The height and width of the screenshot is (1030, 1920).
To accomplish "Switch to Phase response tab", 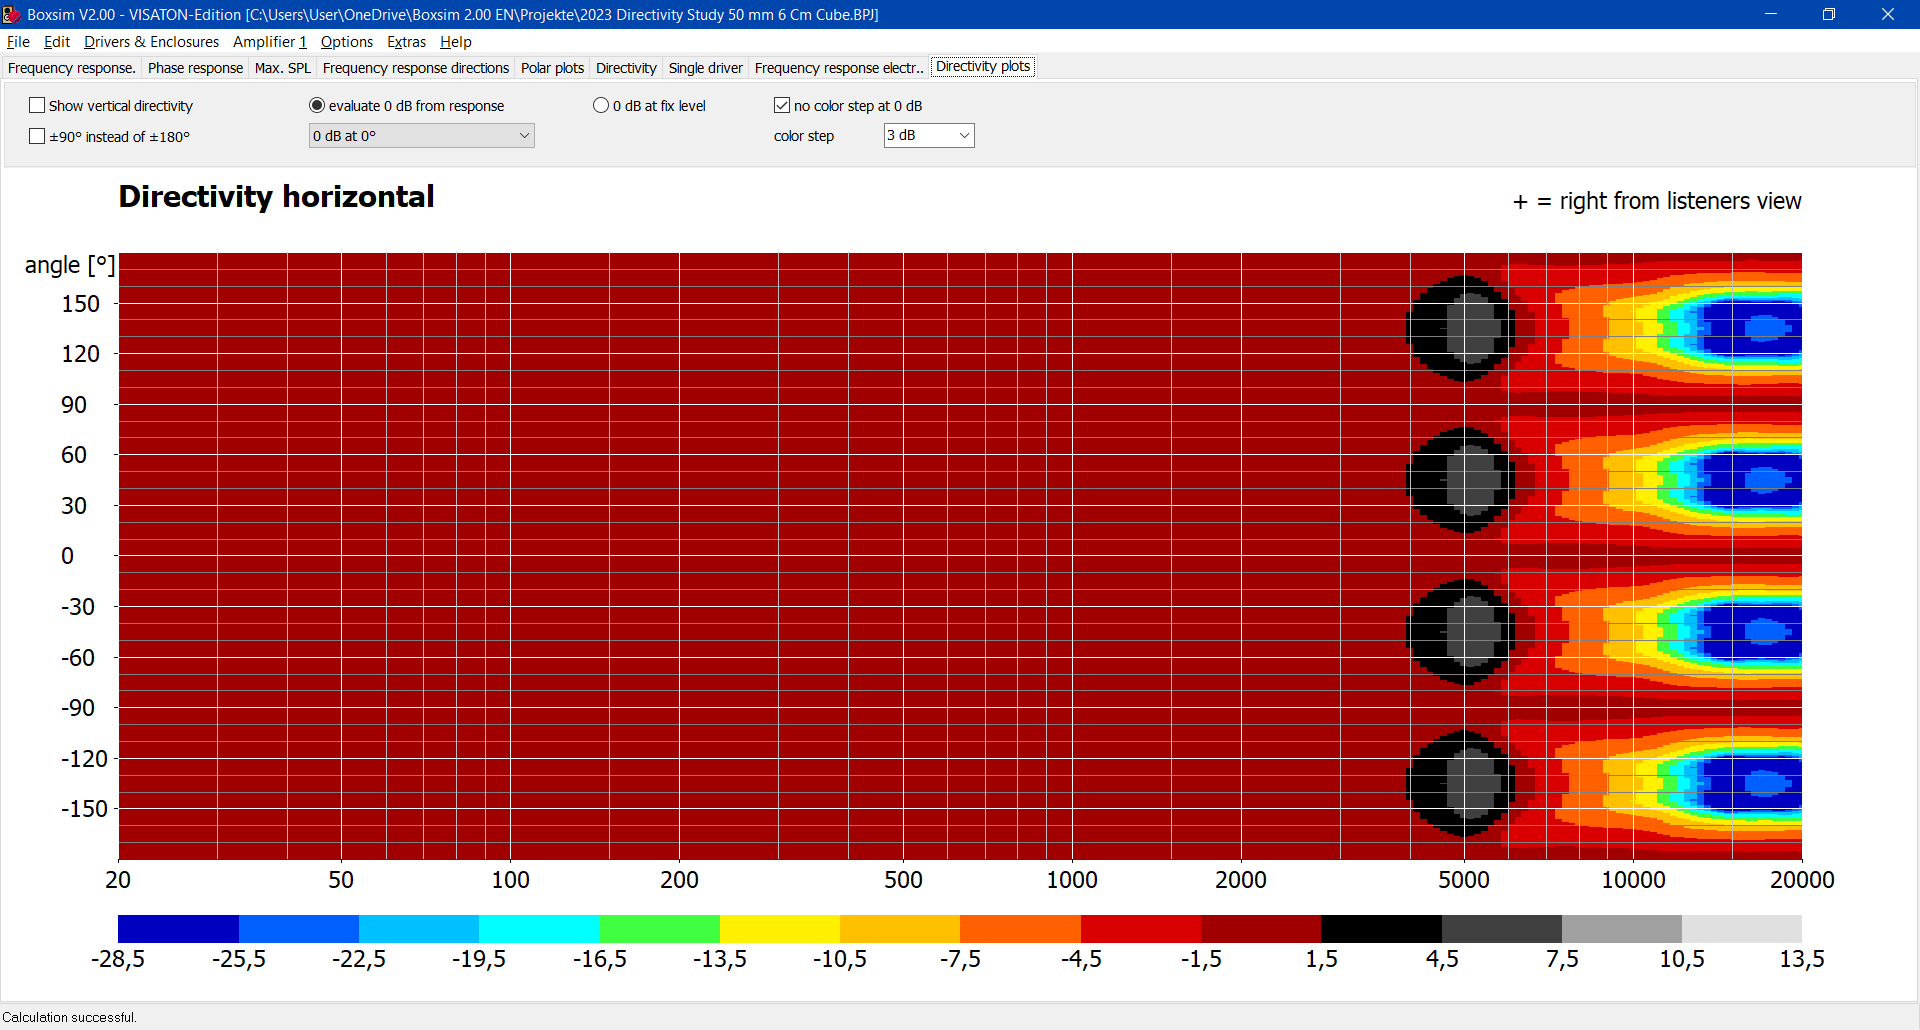I will coord(195,68).
